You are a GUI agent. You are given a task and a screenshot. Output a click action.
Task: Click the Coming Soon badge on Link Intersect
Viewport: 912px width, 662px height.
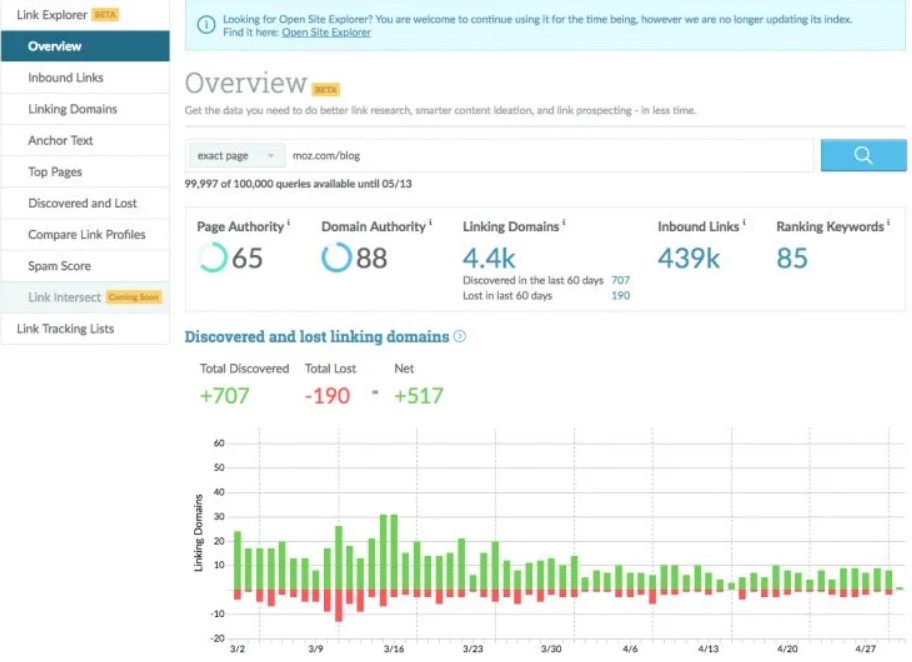pyautogui.click(x=134, y=297)
